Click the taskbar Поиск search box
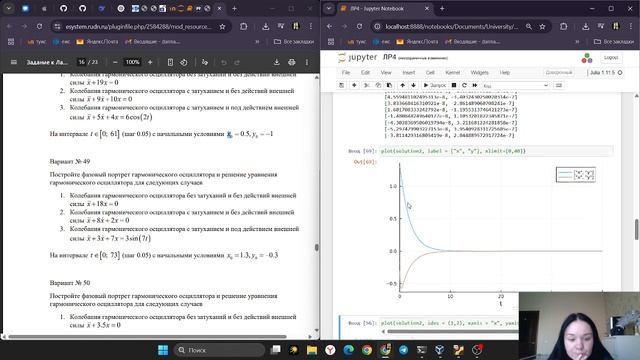 (x=220, y=350)
